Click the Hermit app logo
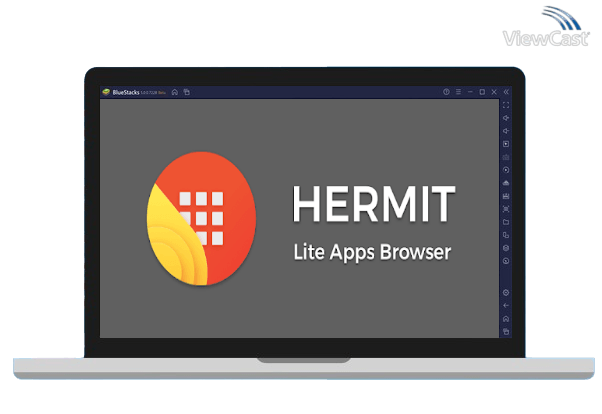Screen dimensions: 602x414 pyautogui.click(x=201, y=219)
